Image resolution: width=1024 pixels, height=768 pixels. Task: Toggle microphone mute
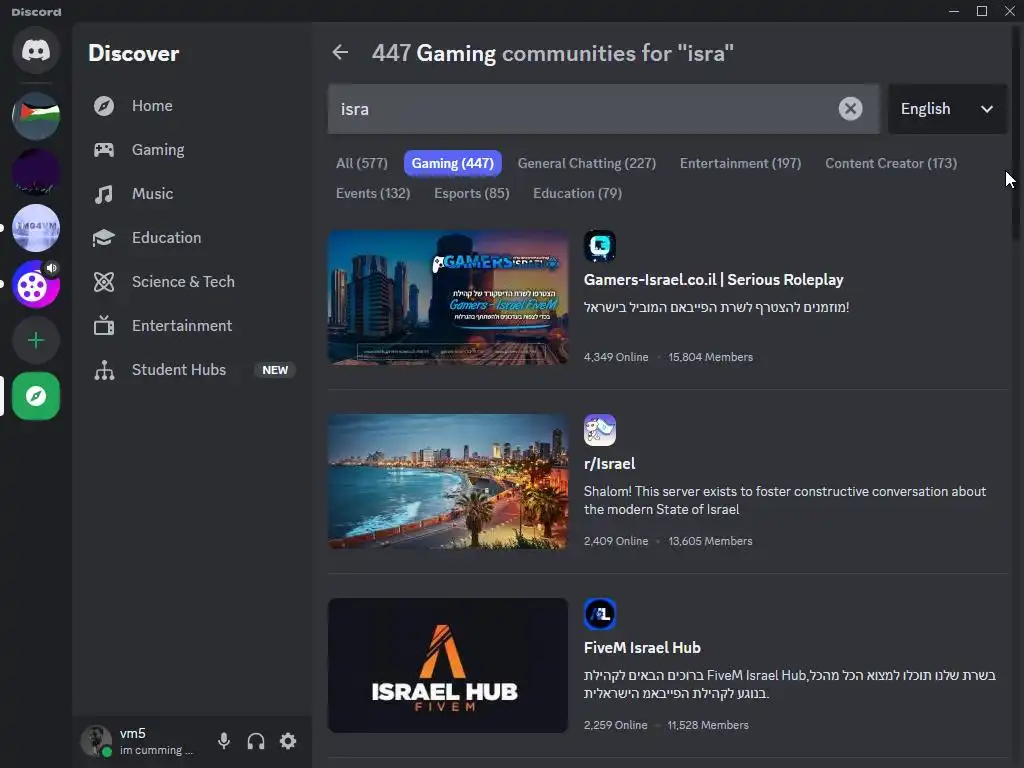pyautogui.click(x=224, y=741)
